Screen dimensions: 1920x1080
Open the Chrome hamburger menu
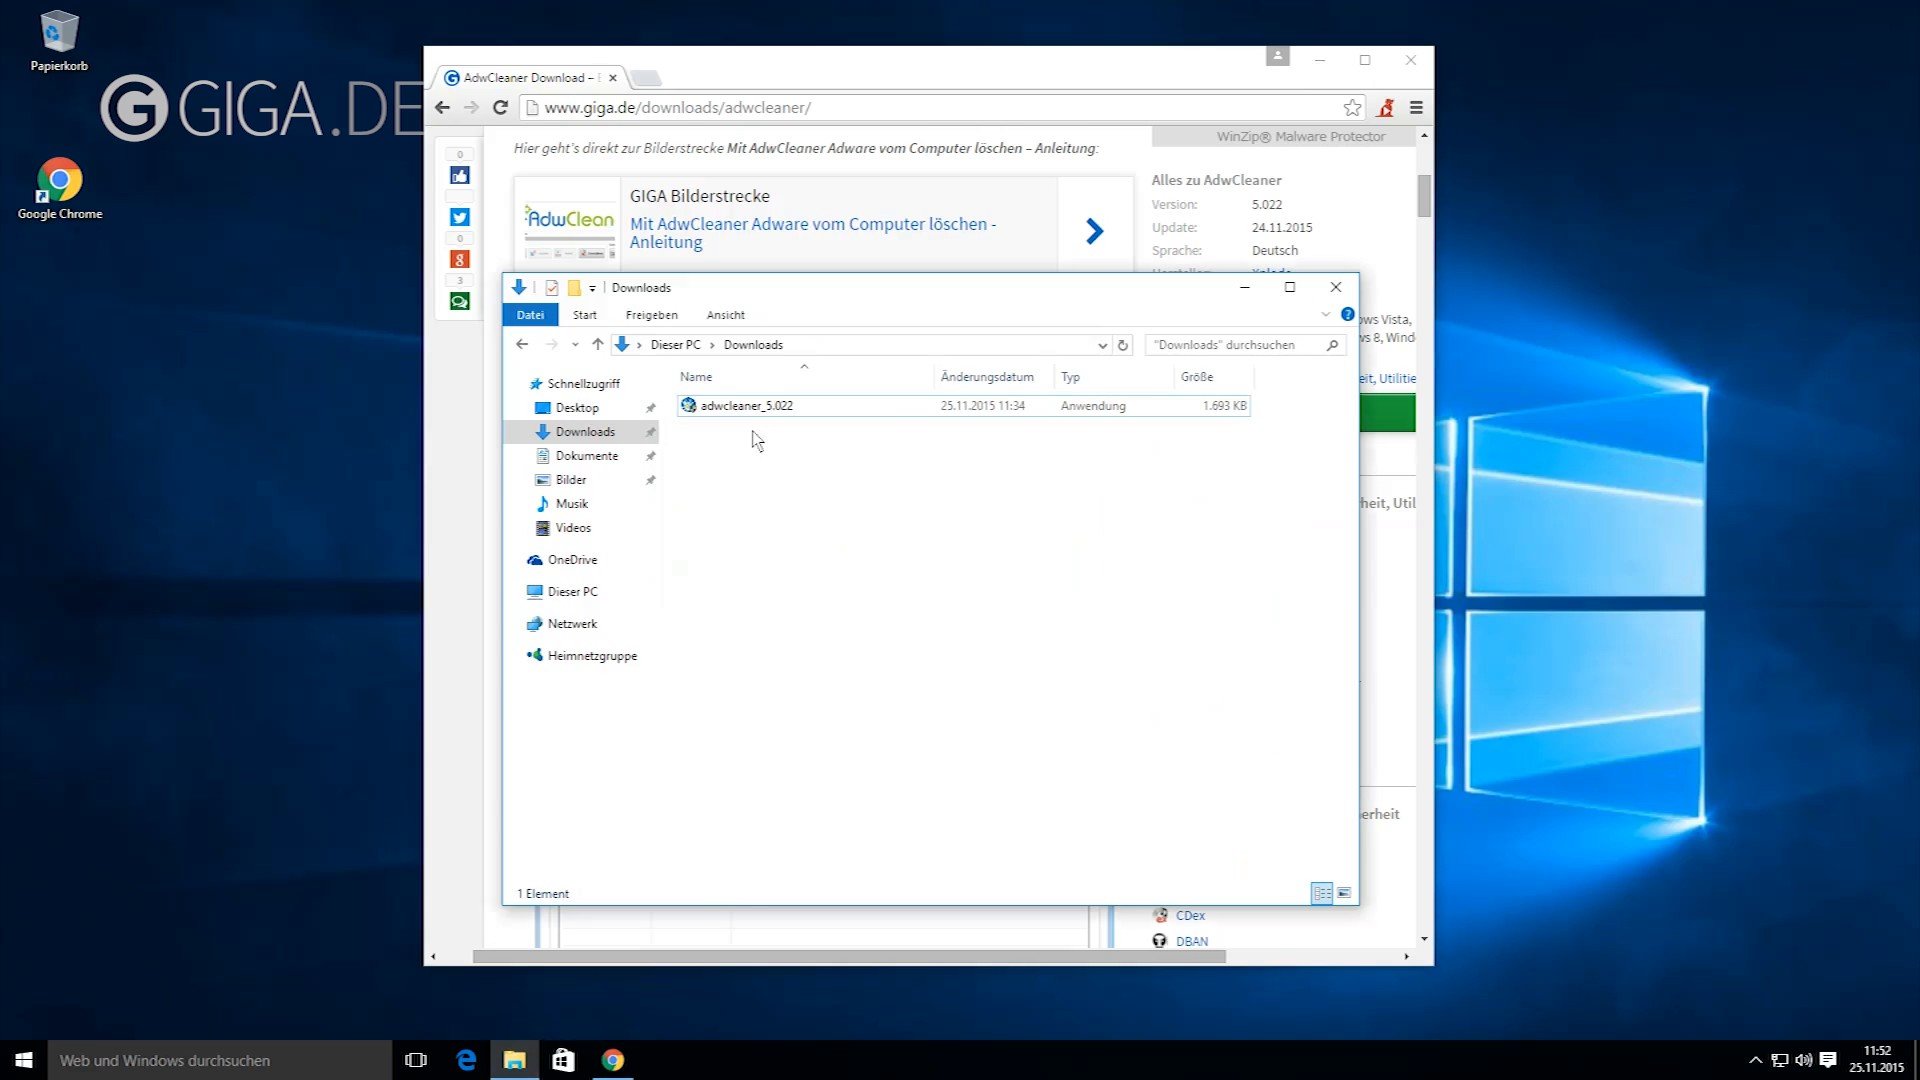pyautogui.click(x=1416, y=108)
